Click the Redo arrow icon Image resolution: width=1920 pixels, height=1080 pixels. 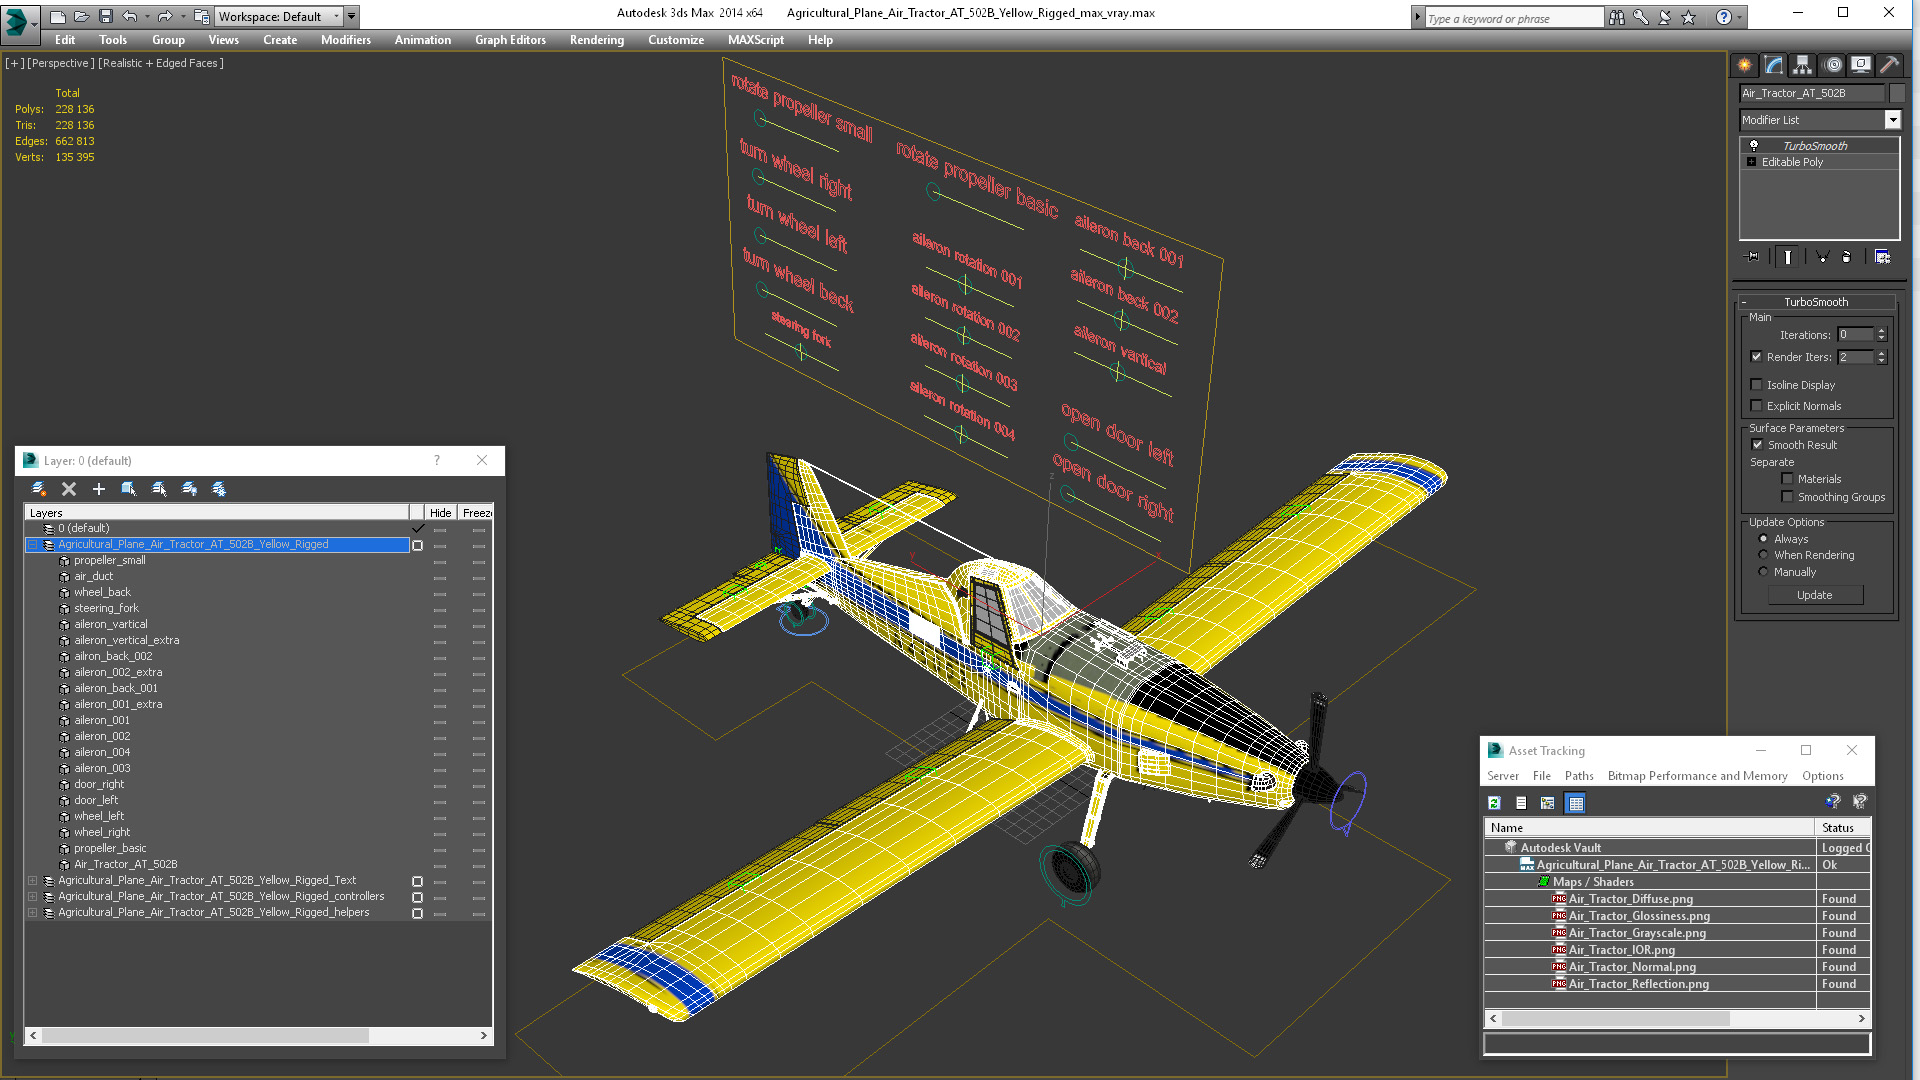pyautogui.click(x=165, y=16)
